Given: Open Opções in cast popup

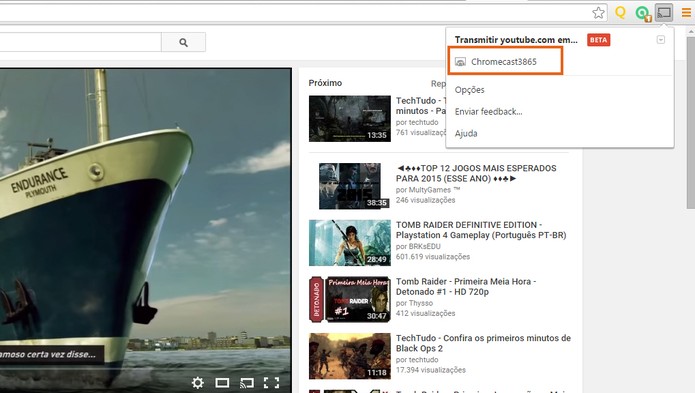Looking at the screenshot, I should pos(469,90).
